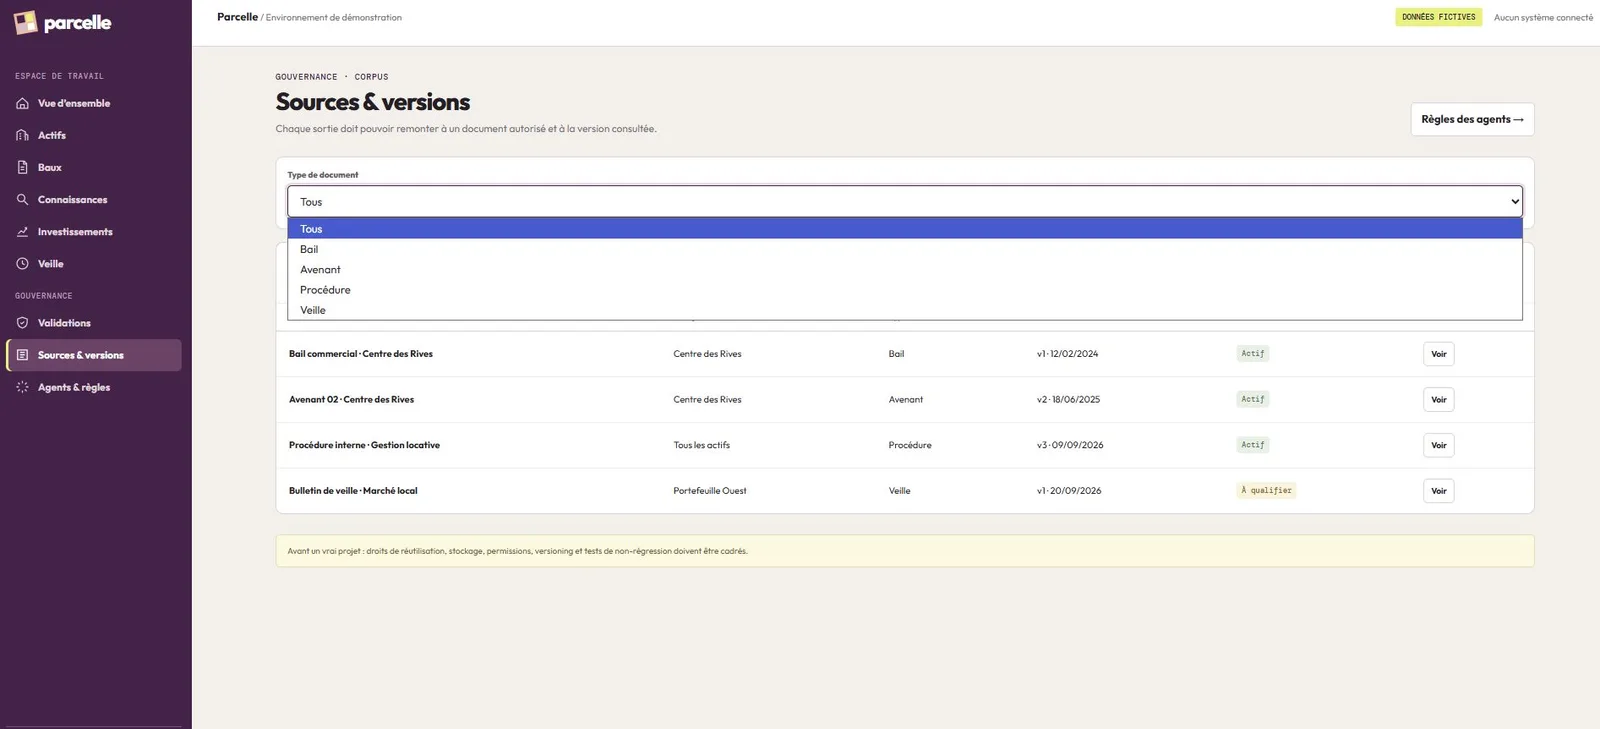Click the 'Données fictives' badge

tap(1438, 17)
